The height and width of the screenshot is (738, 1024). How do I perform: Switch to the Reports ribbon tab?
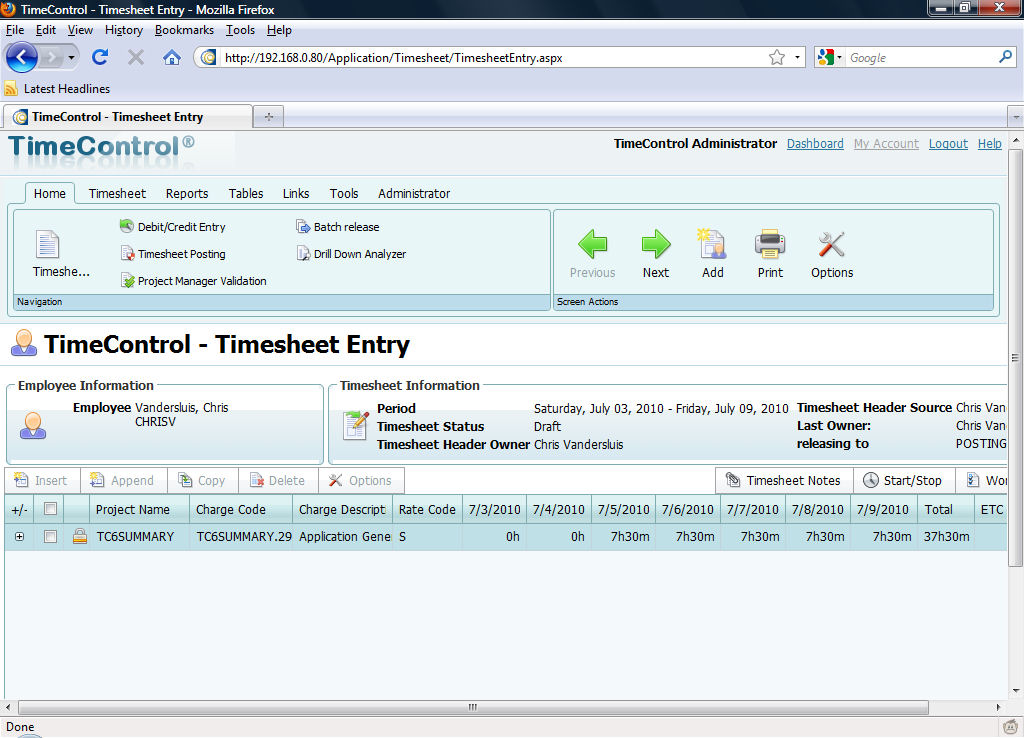(x=187, y=193)
